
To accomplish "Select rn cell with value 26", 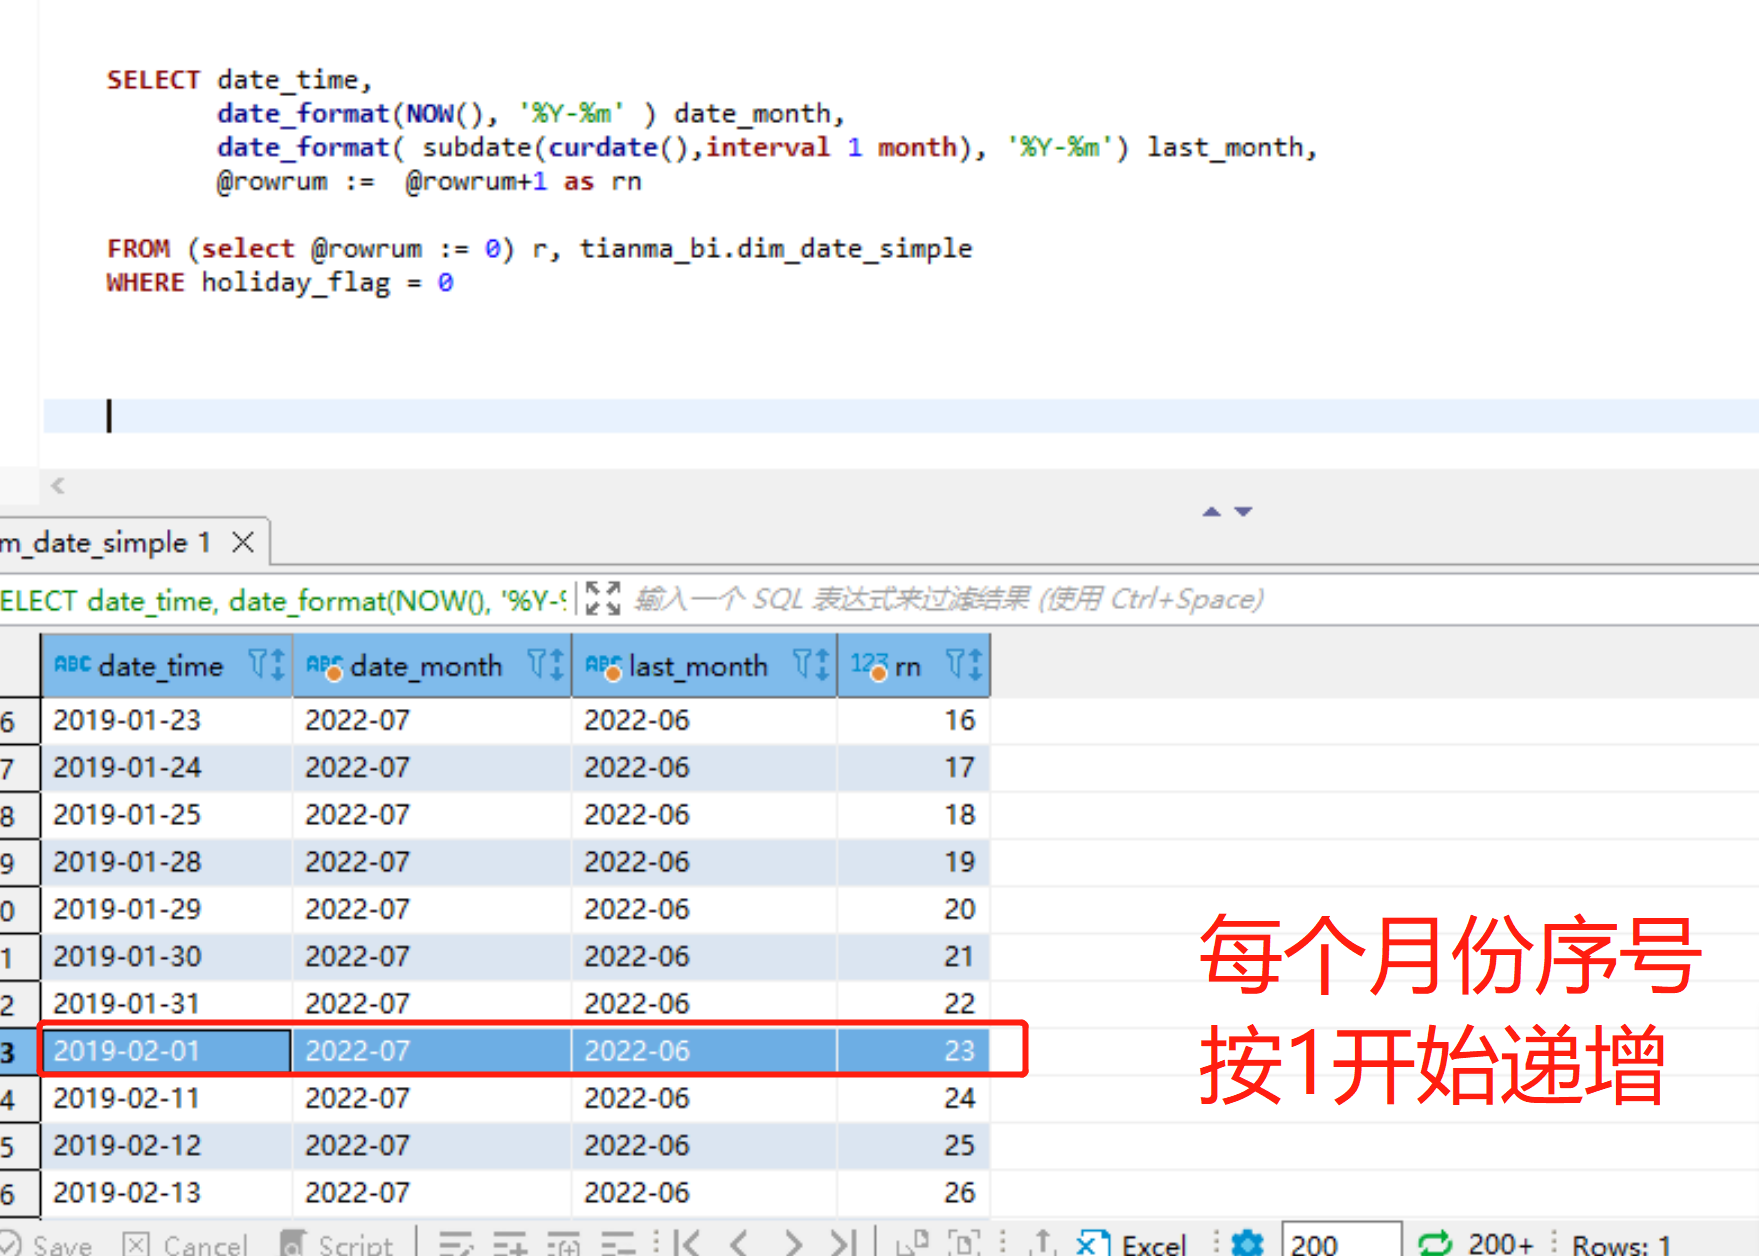I will point(913,1192).
